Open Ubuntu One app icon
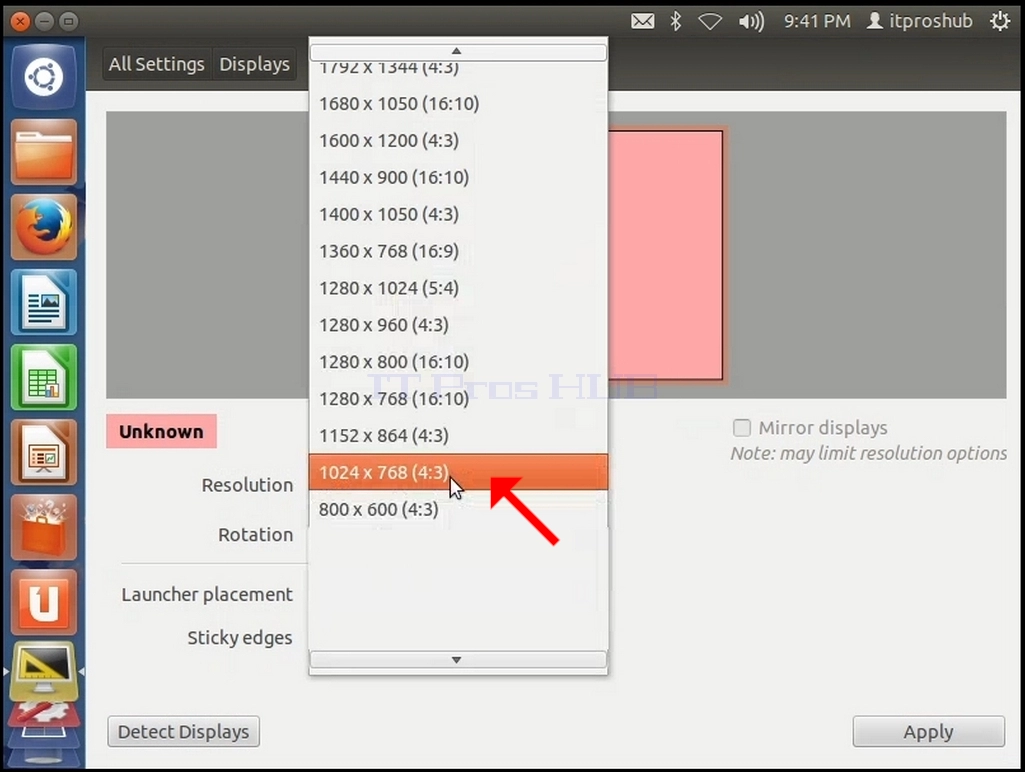The image size is (1025, 772). (x=44, y=602)
